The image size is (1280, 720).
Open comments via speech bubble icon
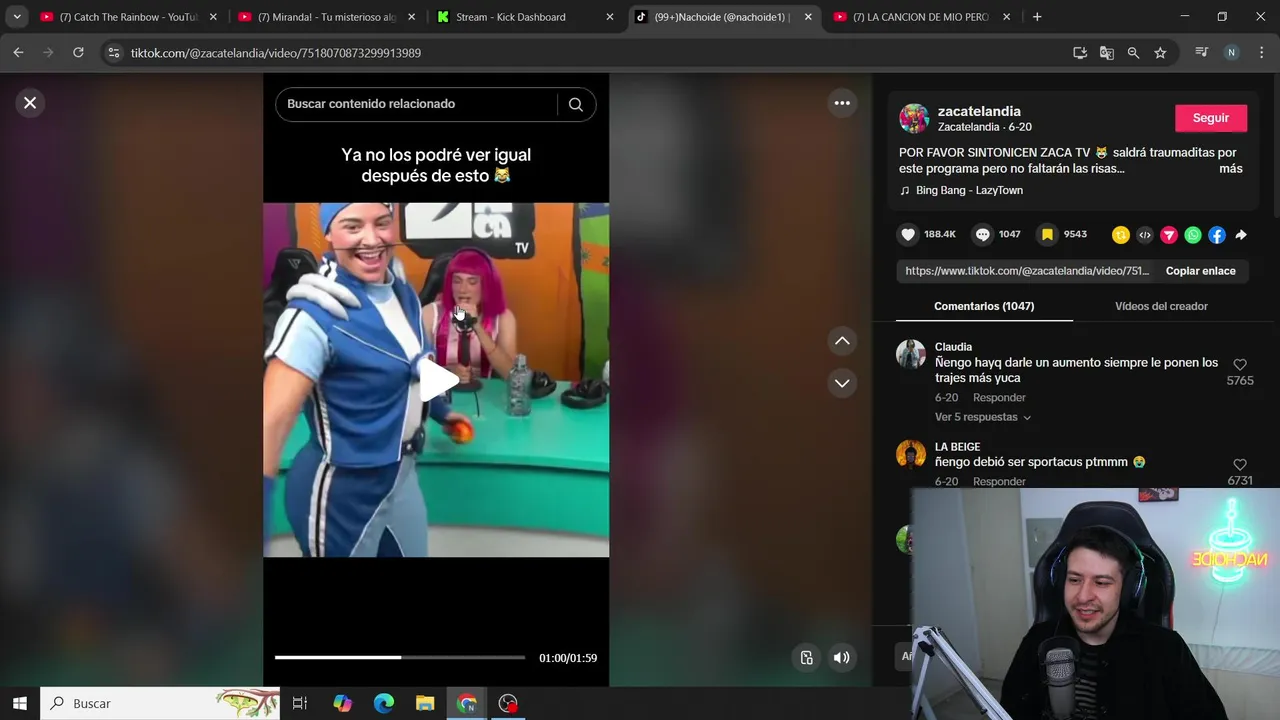point(983,235)
